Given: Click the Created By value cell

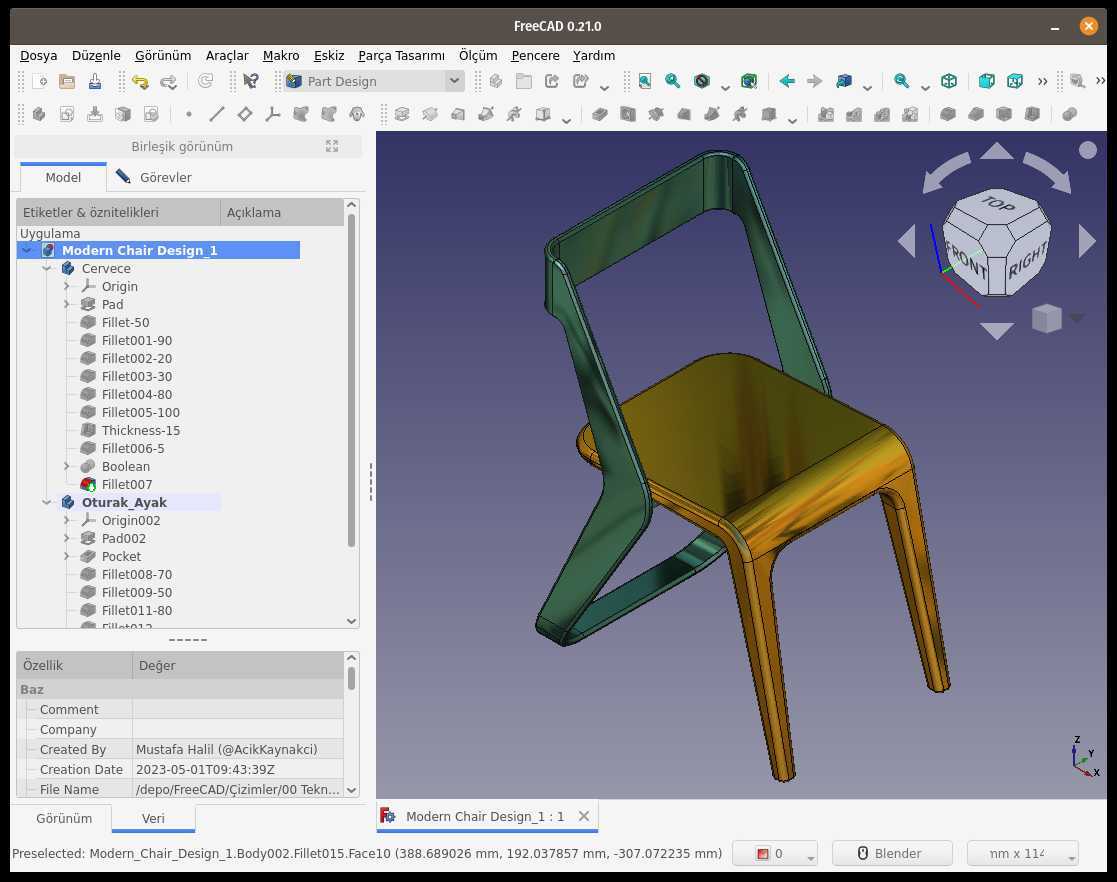Looking at the screenshot, I should coord(238,749).
